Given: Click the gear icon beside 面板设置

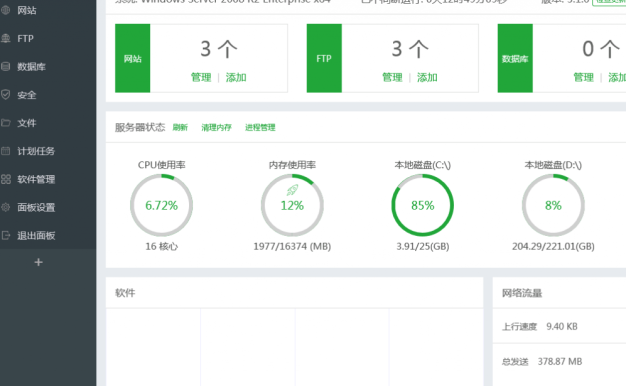Looking at the screenshot, I should [6, 207].
